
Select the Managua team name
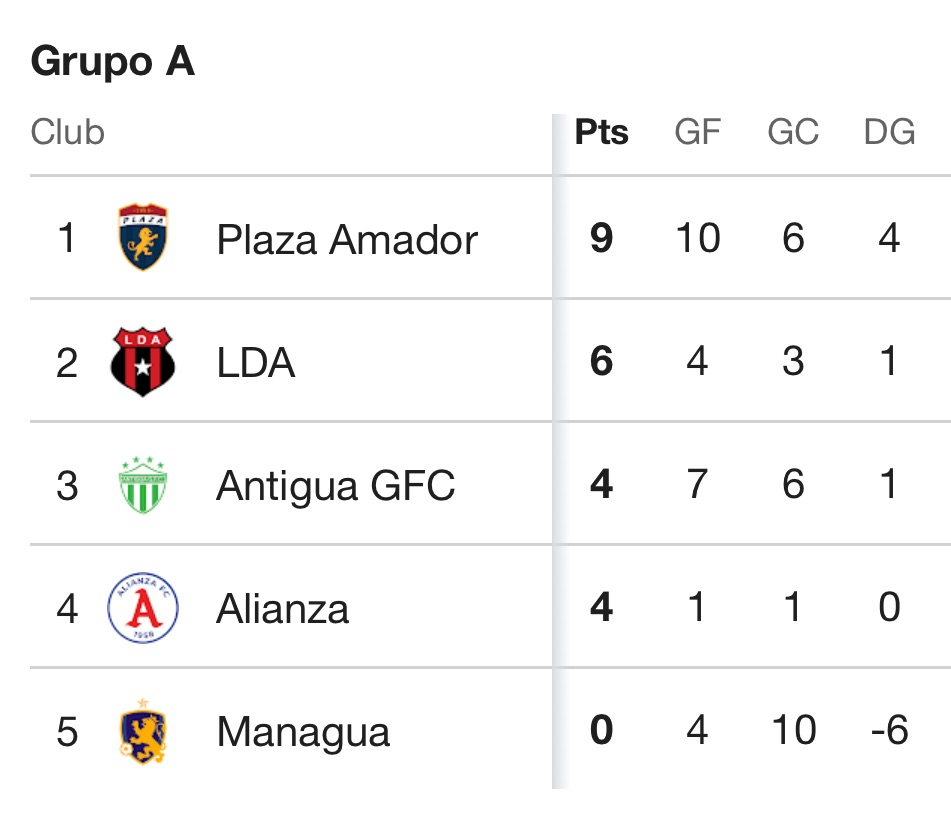pos(303,732)
